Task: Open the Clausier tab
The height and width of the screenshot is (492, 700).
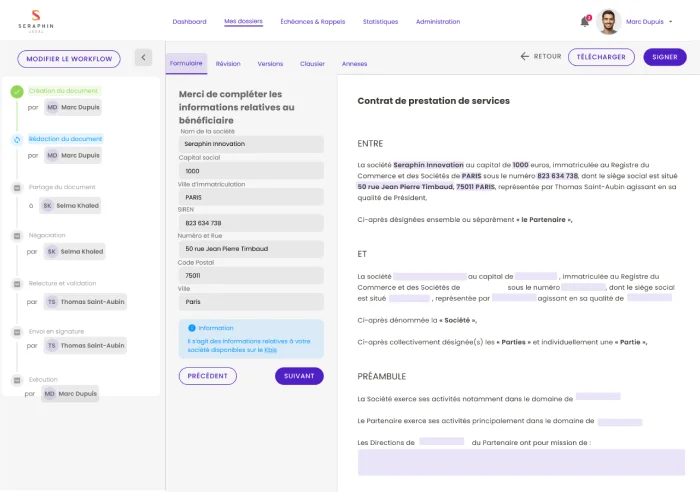Action: (x=312, y=64)
